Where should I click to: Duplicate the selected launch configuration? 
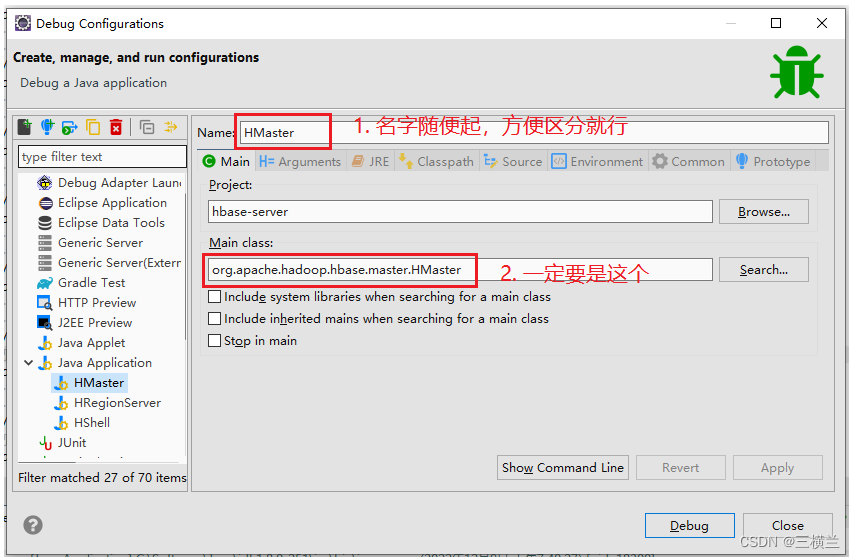tap(93, 127)
